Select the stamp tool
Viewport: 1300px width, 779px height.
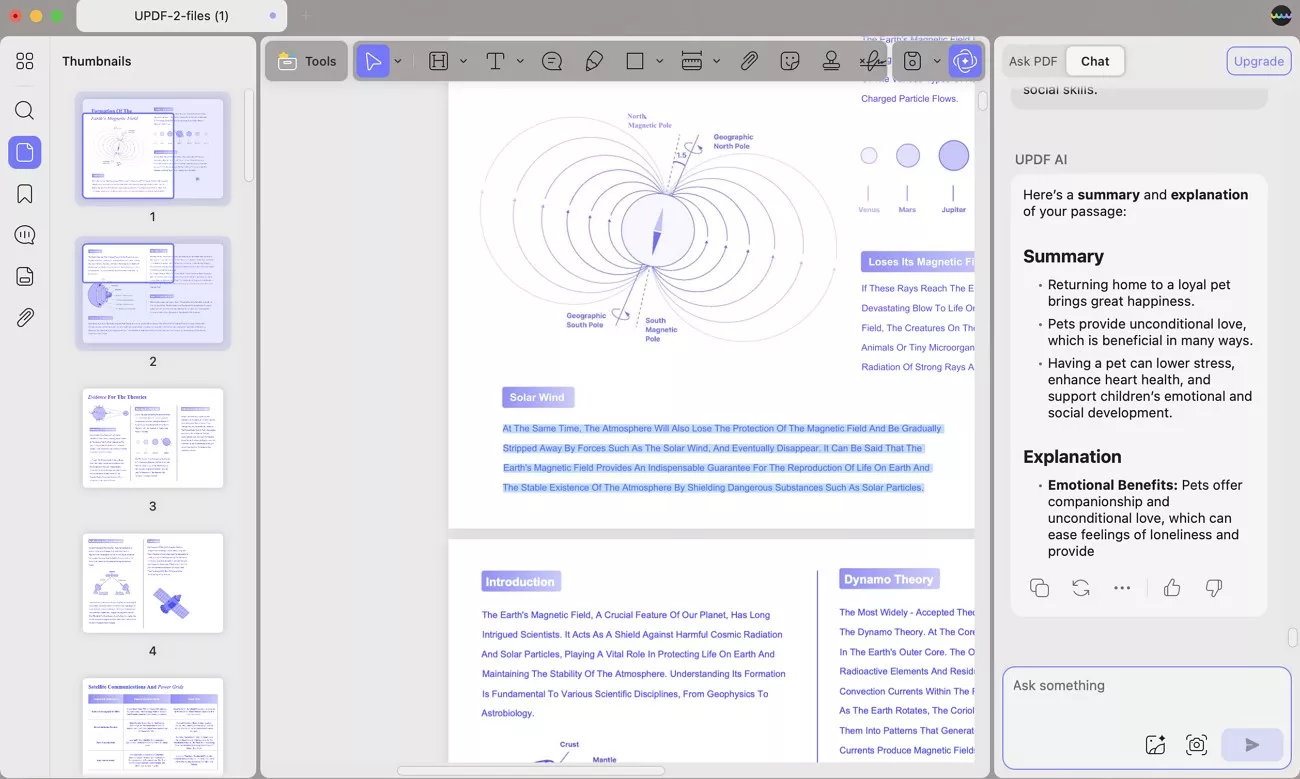(831, 61)
